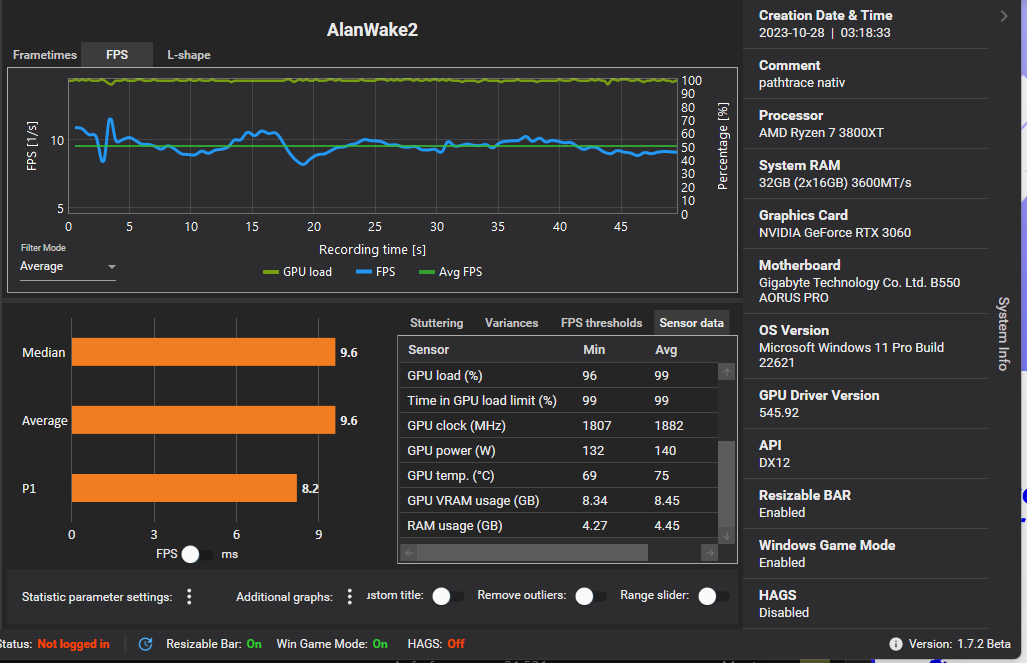Enable the Custom title toggle
Screen dimensions: 1027x663
click(449, 596)
